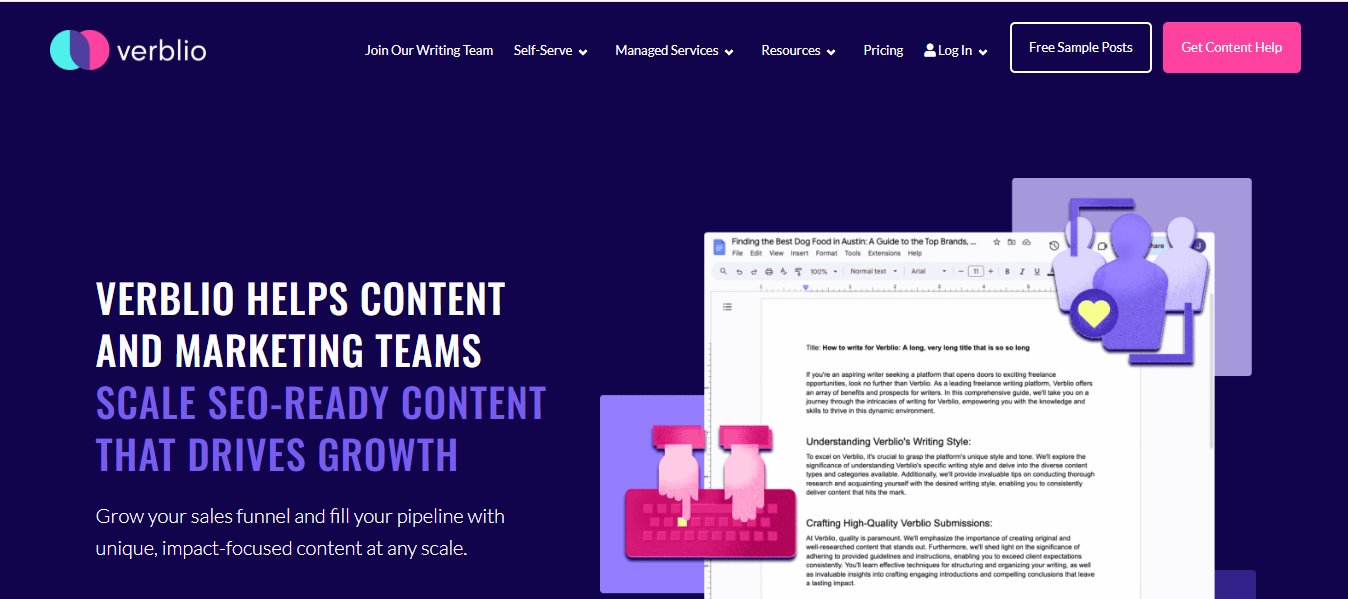Open the Extensions menu in the document
Screen dimensions: 1348x599
pos(884,253)
